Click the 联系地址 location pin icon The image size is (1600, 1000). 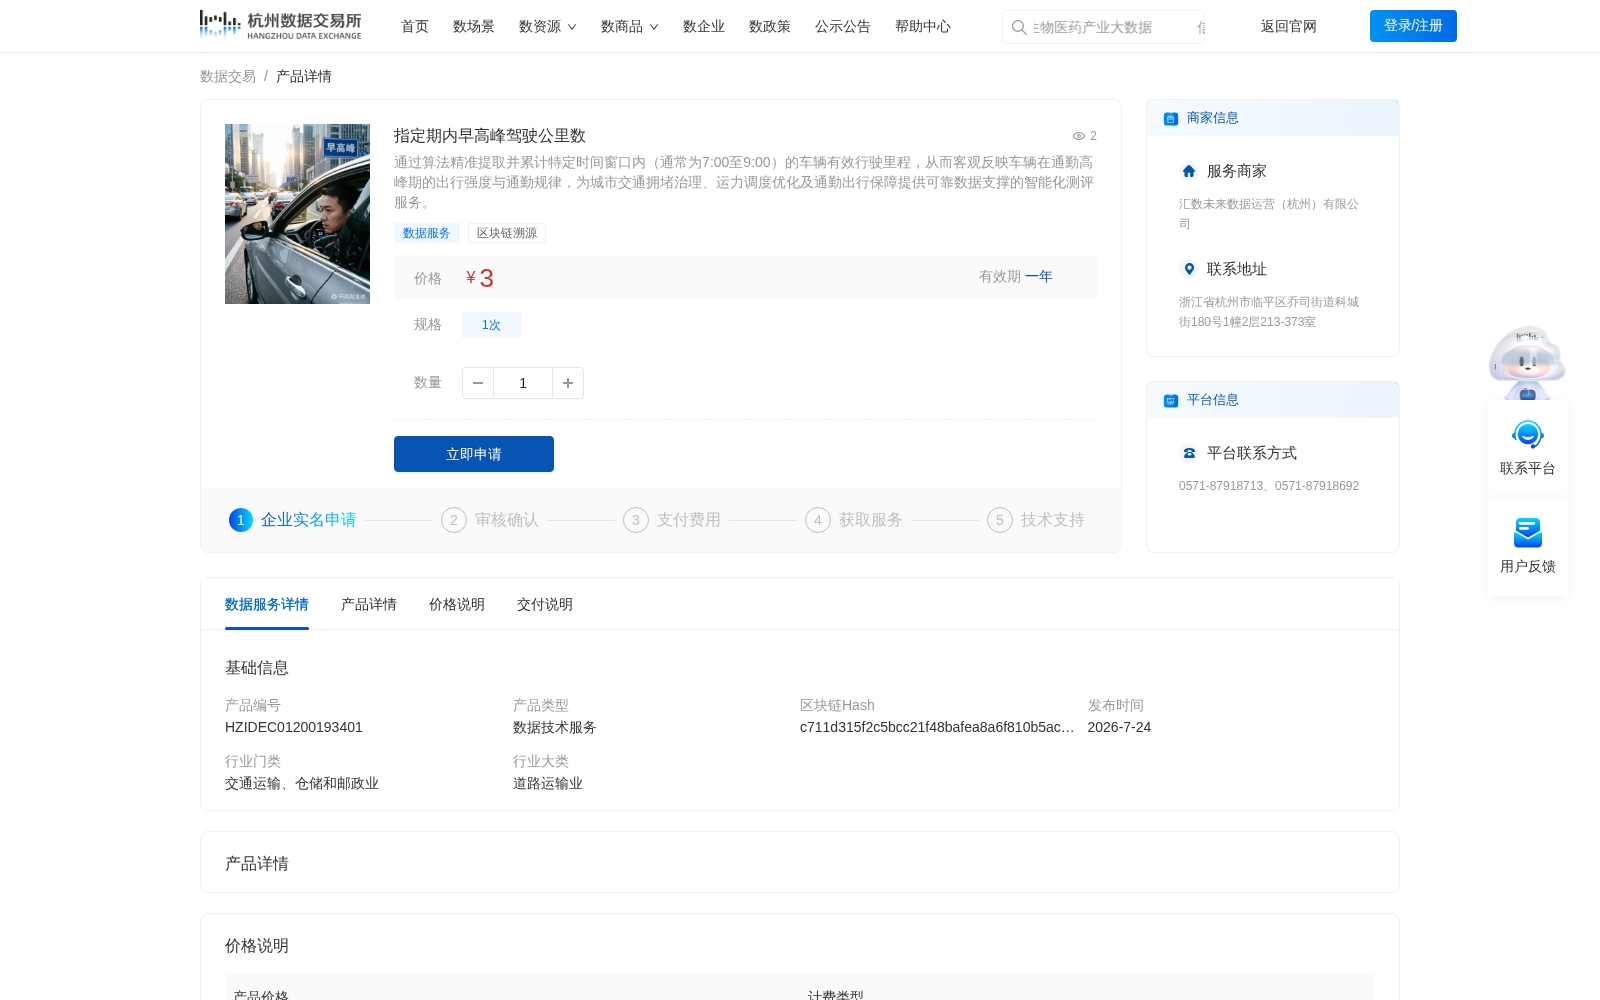(x=1189, y=269)
